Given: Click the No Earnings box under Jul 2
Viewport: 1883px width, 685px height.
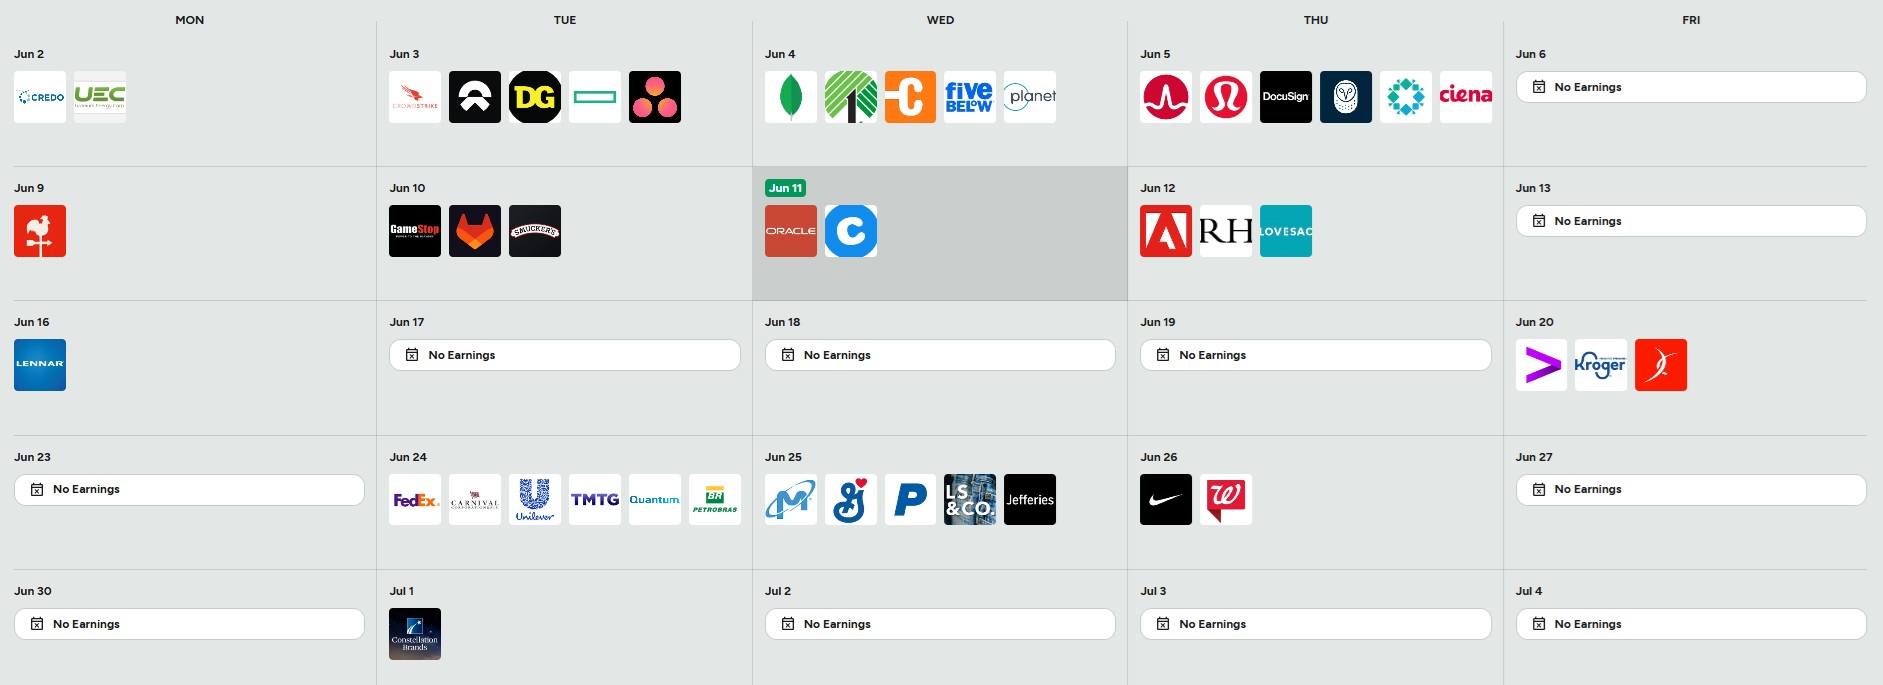Looking at the screenshot, I should point(940,624).
